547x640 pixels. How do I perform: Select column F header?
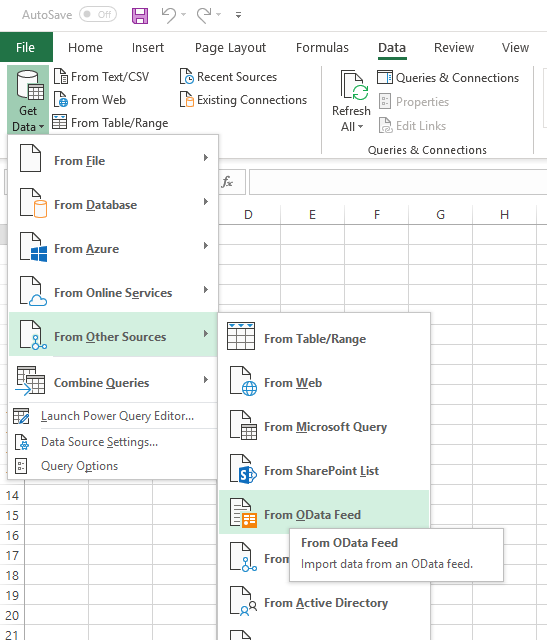[x=376, y=215]
